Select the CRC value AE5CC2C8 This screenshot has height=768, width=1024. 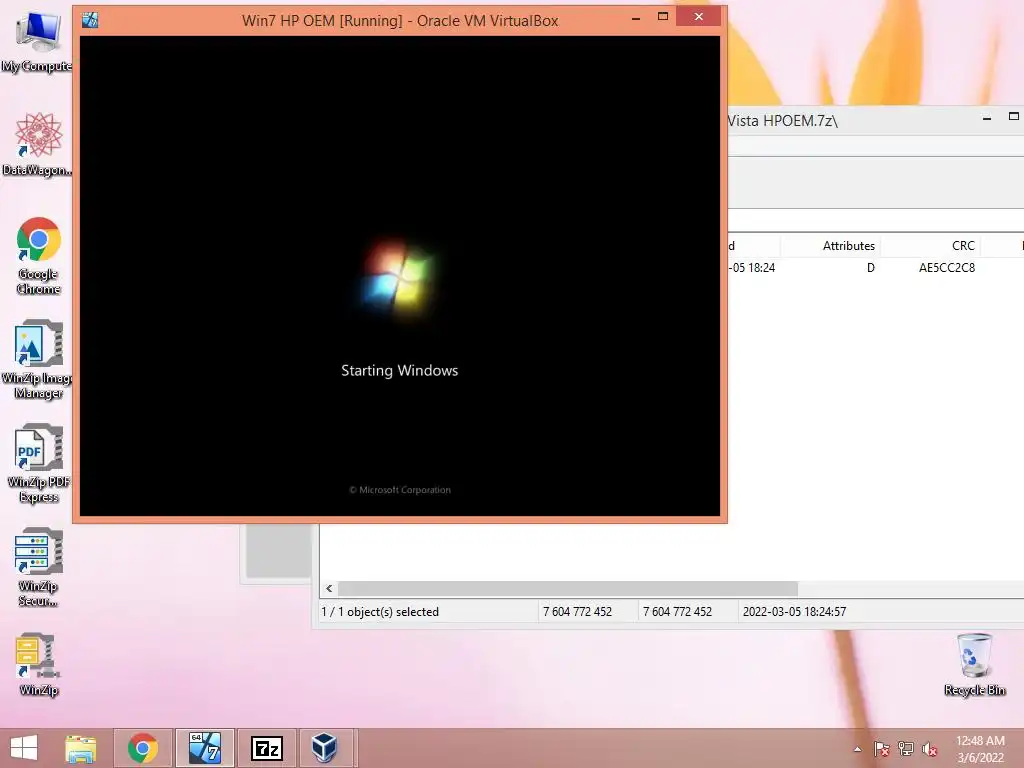pos(946,268)
